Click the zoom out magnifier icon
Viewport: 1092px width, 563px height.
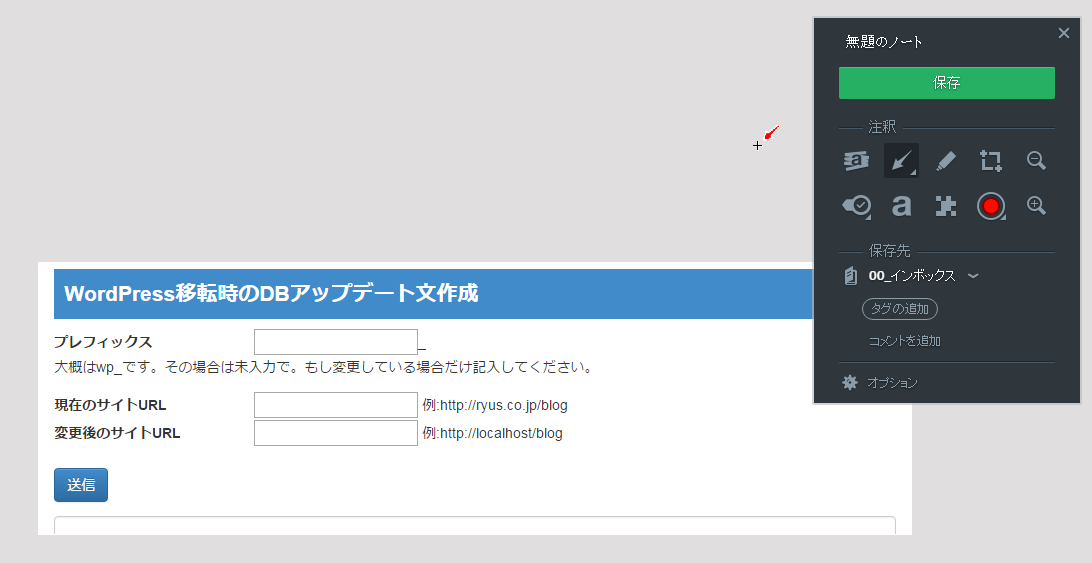click(1036, 160)
